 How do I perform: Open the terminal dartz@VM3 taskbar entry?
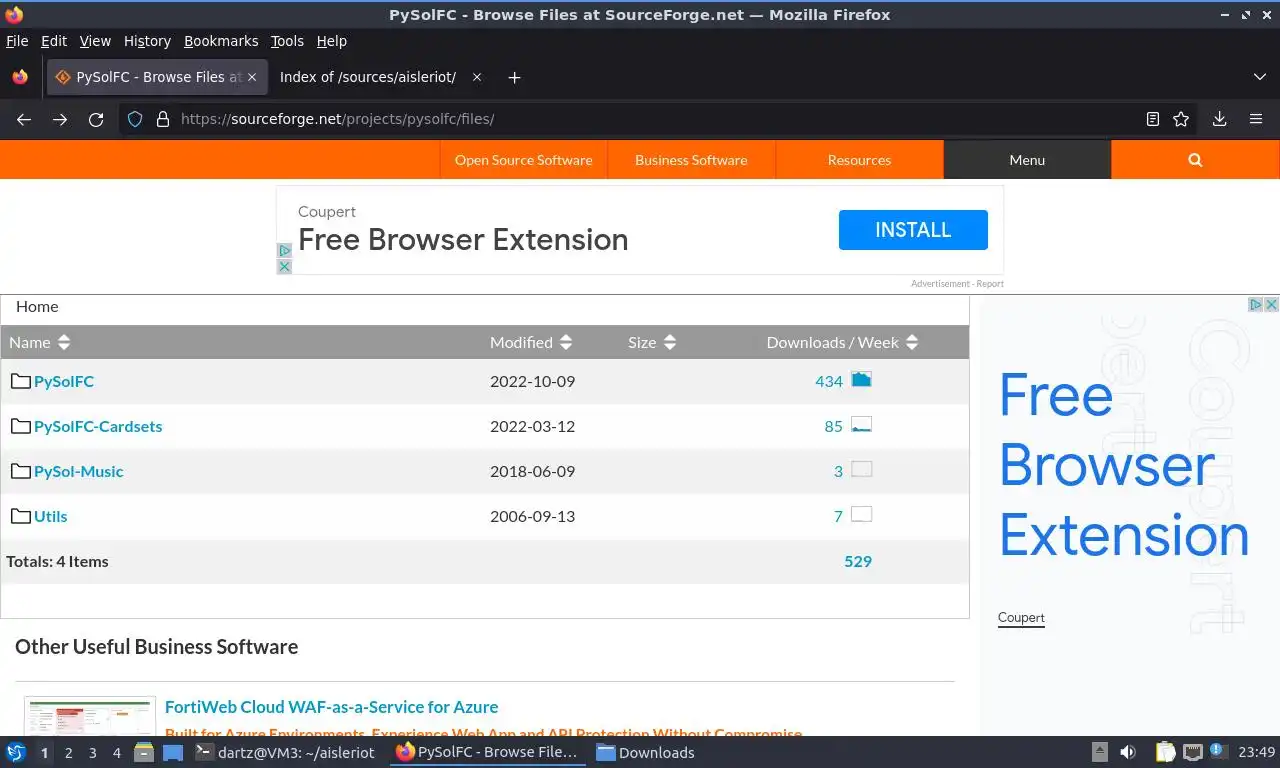tap(285, 752)
